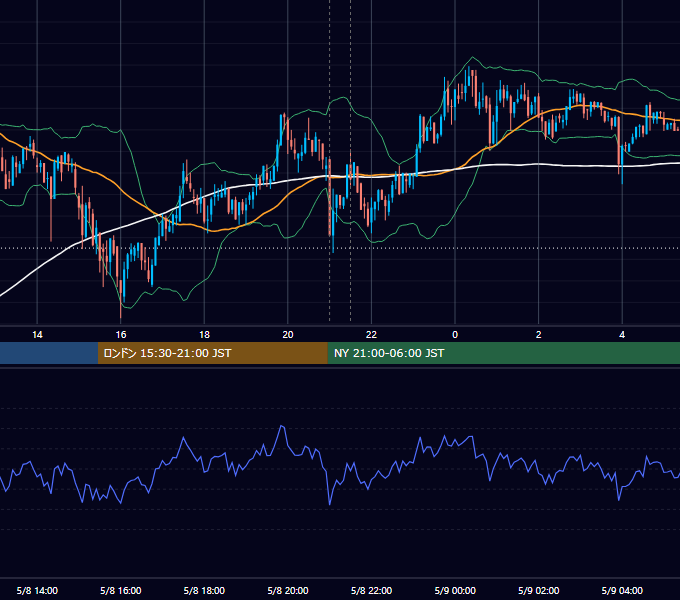Viewport: 680px width, 600px height.
Task: Click the 5/8 18:00 label on indicator axis
Action: point(204,590)
